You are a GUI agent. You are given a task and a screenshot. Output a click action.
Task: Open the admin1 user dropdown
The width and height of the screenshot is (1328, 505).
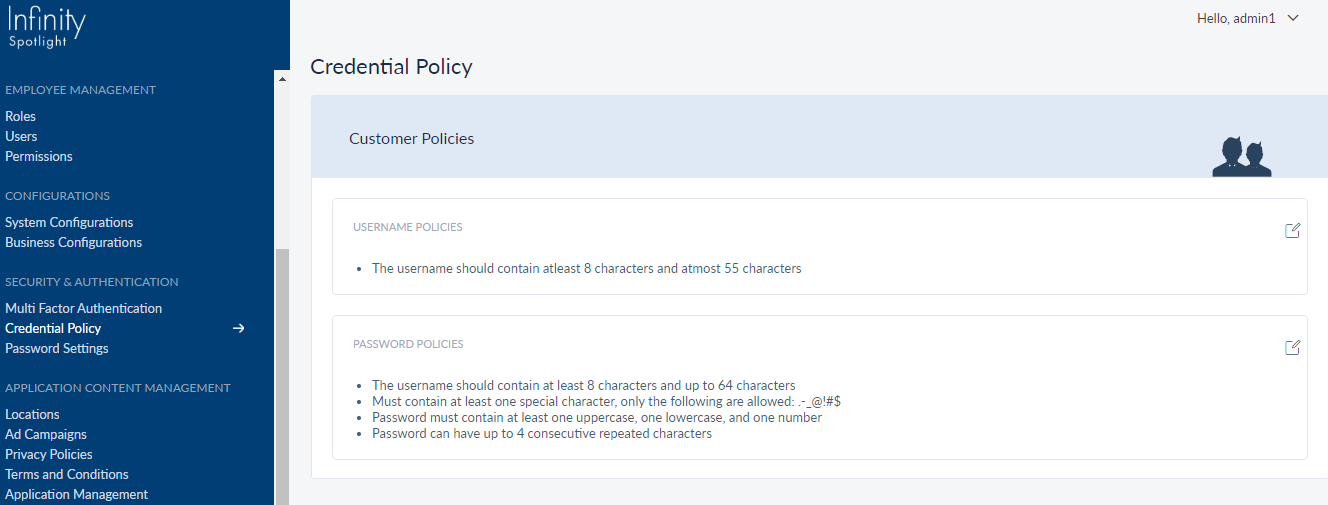tap(1247, 18)
